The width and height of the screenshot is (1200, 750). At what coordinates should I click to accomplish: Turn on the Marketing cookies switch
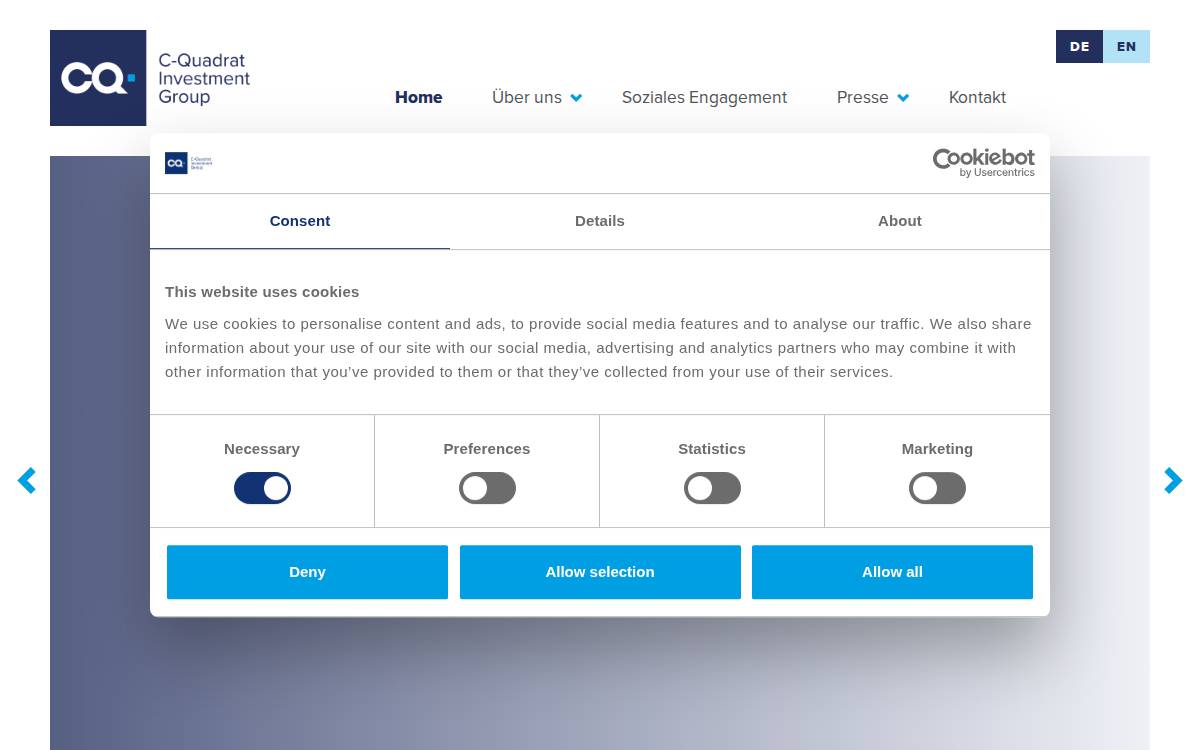pyautogui.click(x=937, y=488)
